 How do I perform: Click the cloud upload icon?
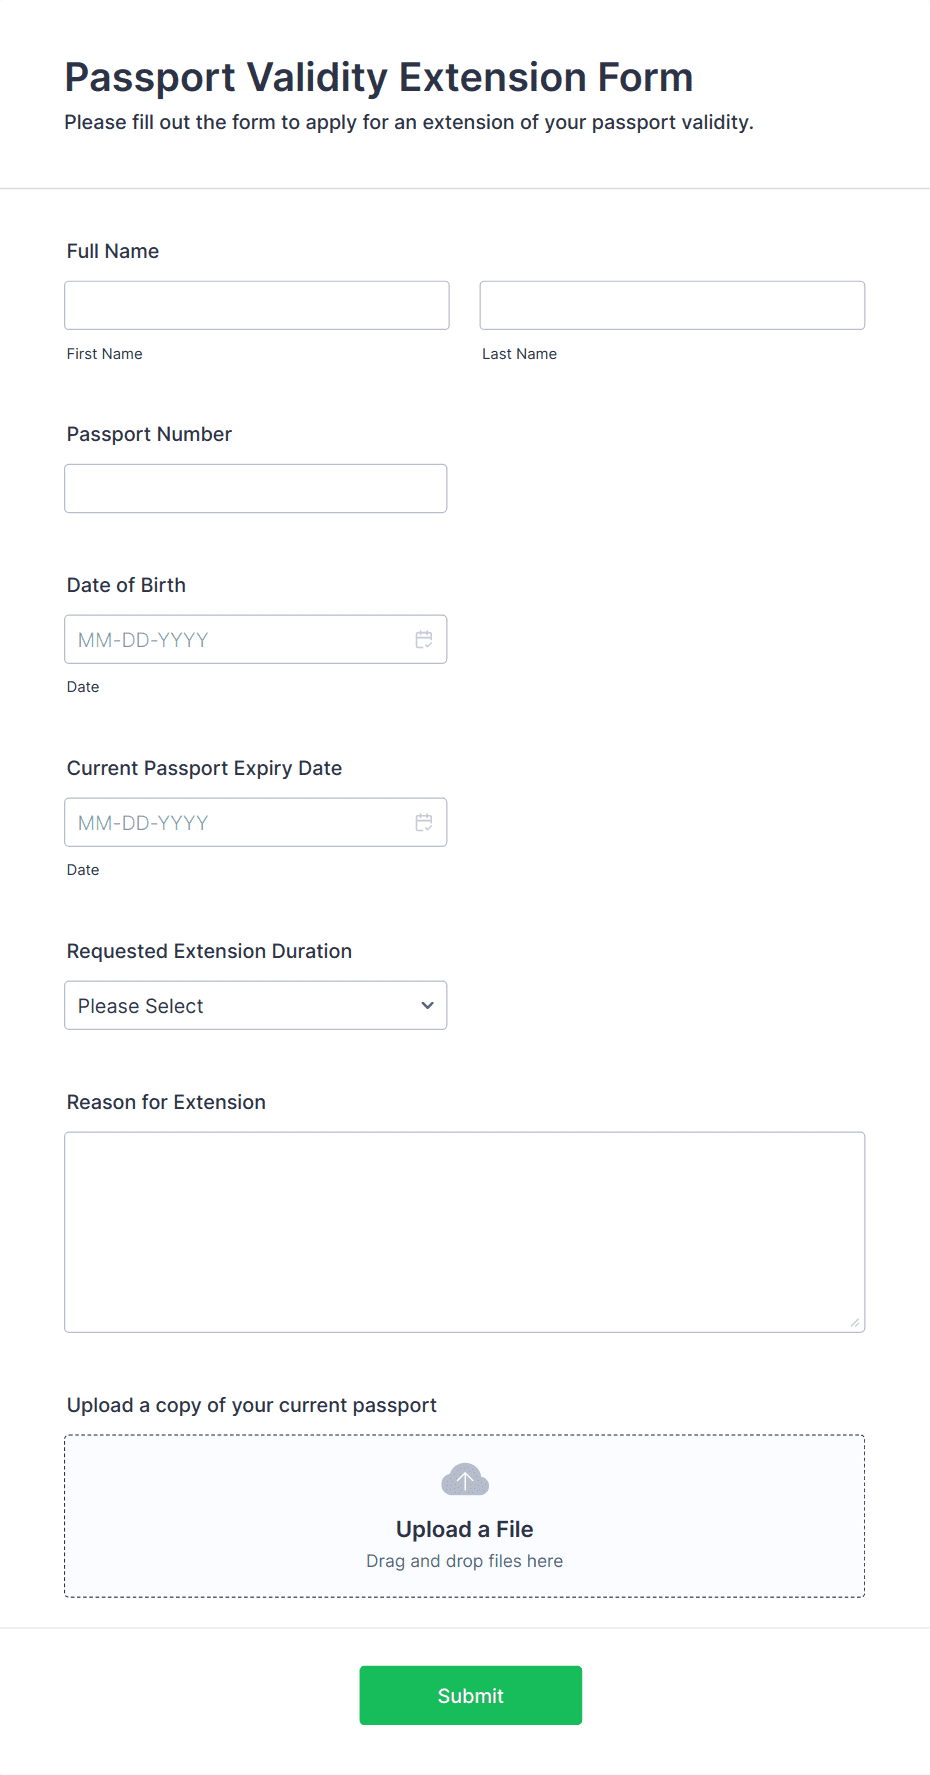click(465, 1480)
